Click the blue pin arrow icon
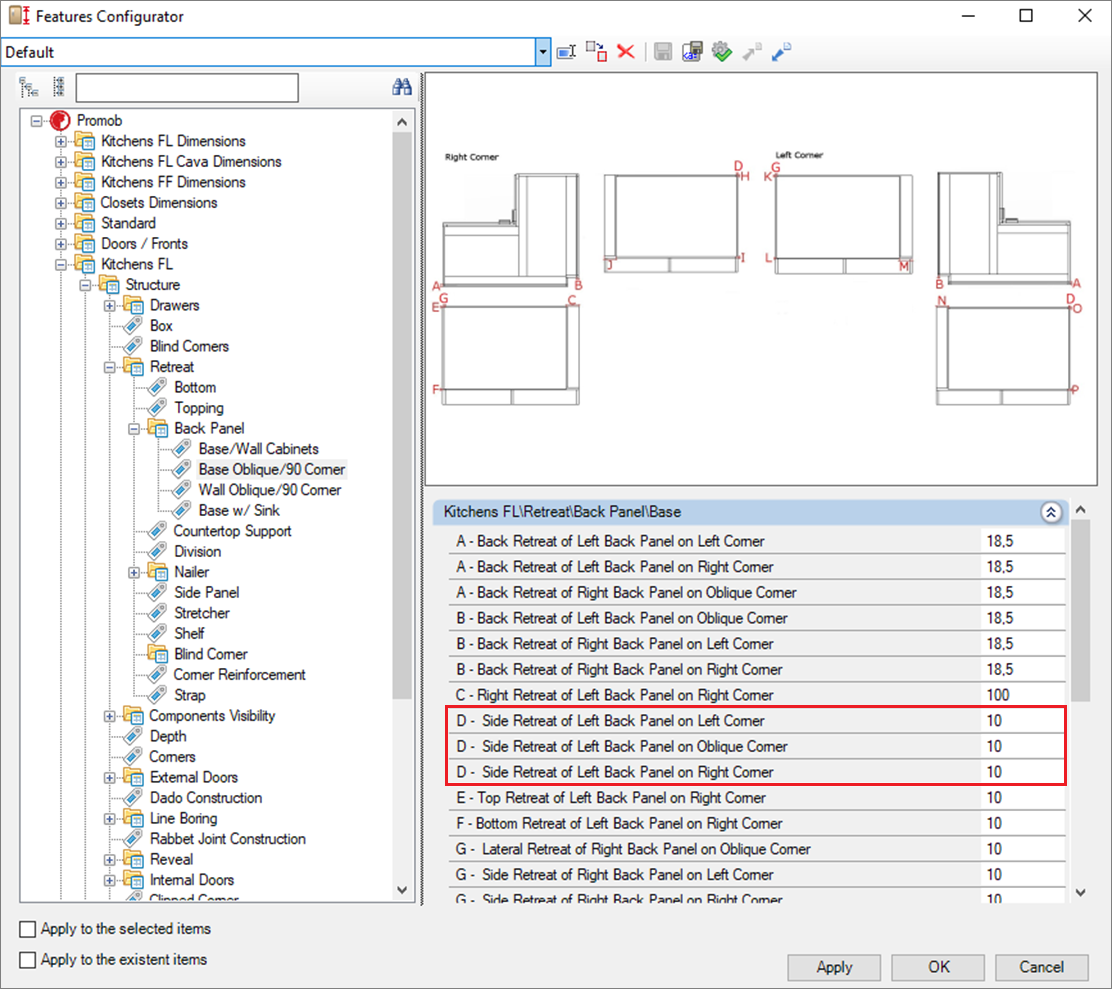The height and width of the screenshot is (989, 1112). coord(782,52)
